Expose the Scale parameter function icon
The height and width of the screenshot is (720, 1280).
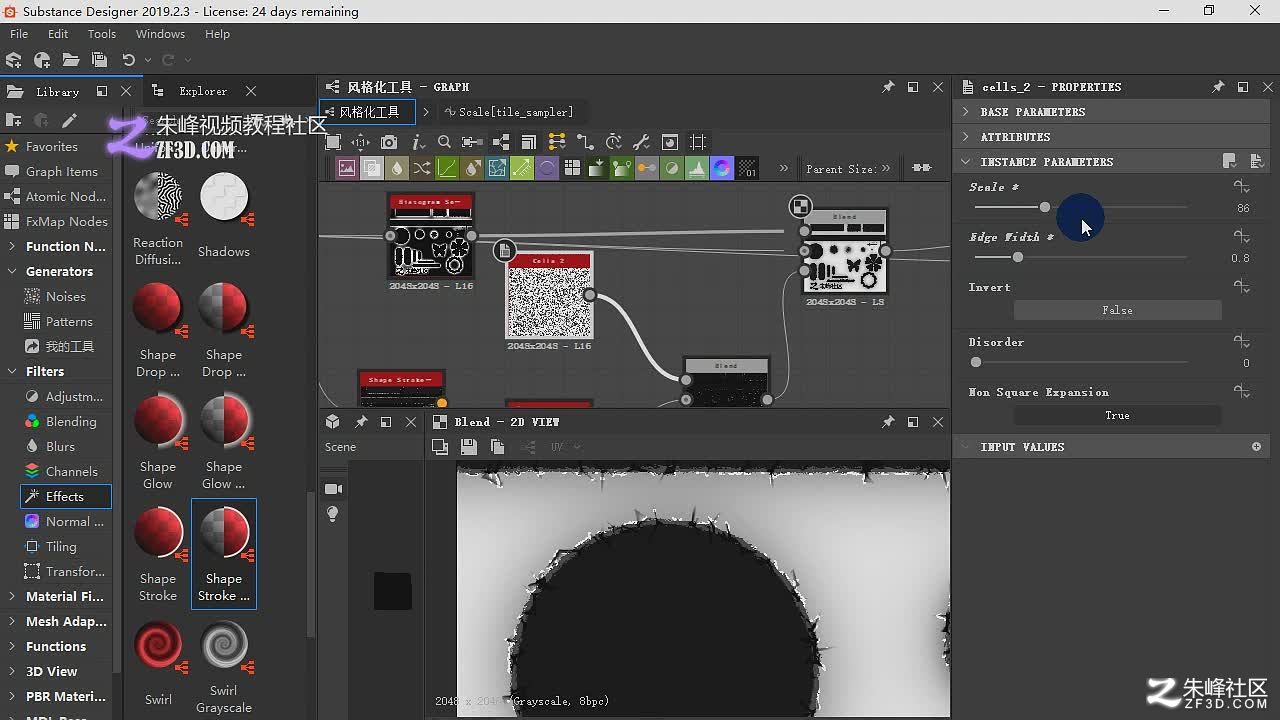1242,187
